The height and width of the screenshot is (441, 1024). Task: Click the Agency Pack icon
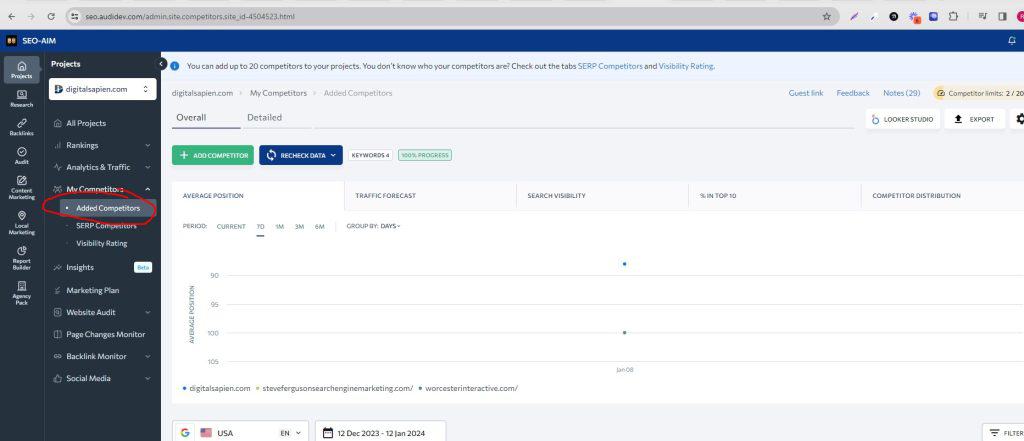tap(22, 291)
